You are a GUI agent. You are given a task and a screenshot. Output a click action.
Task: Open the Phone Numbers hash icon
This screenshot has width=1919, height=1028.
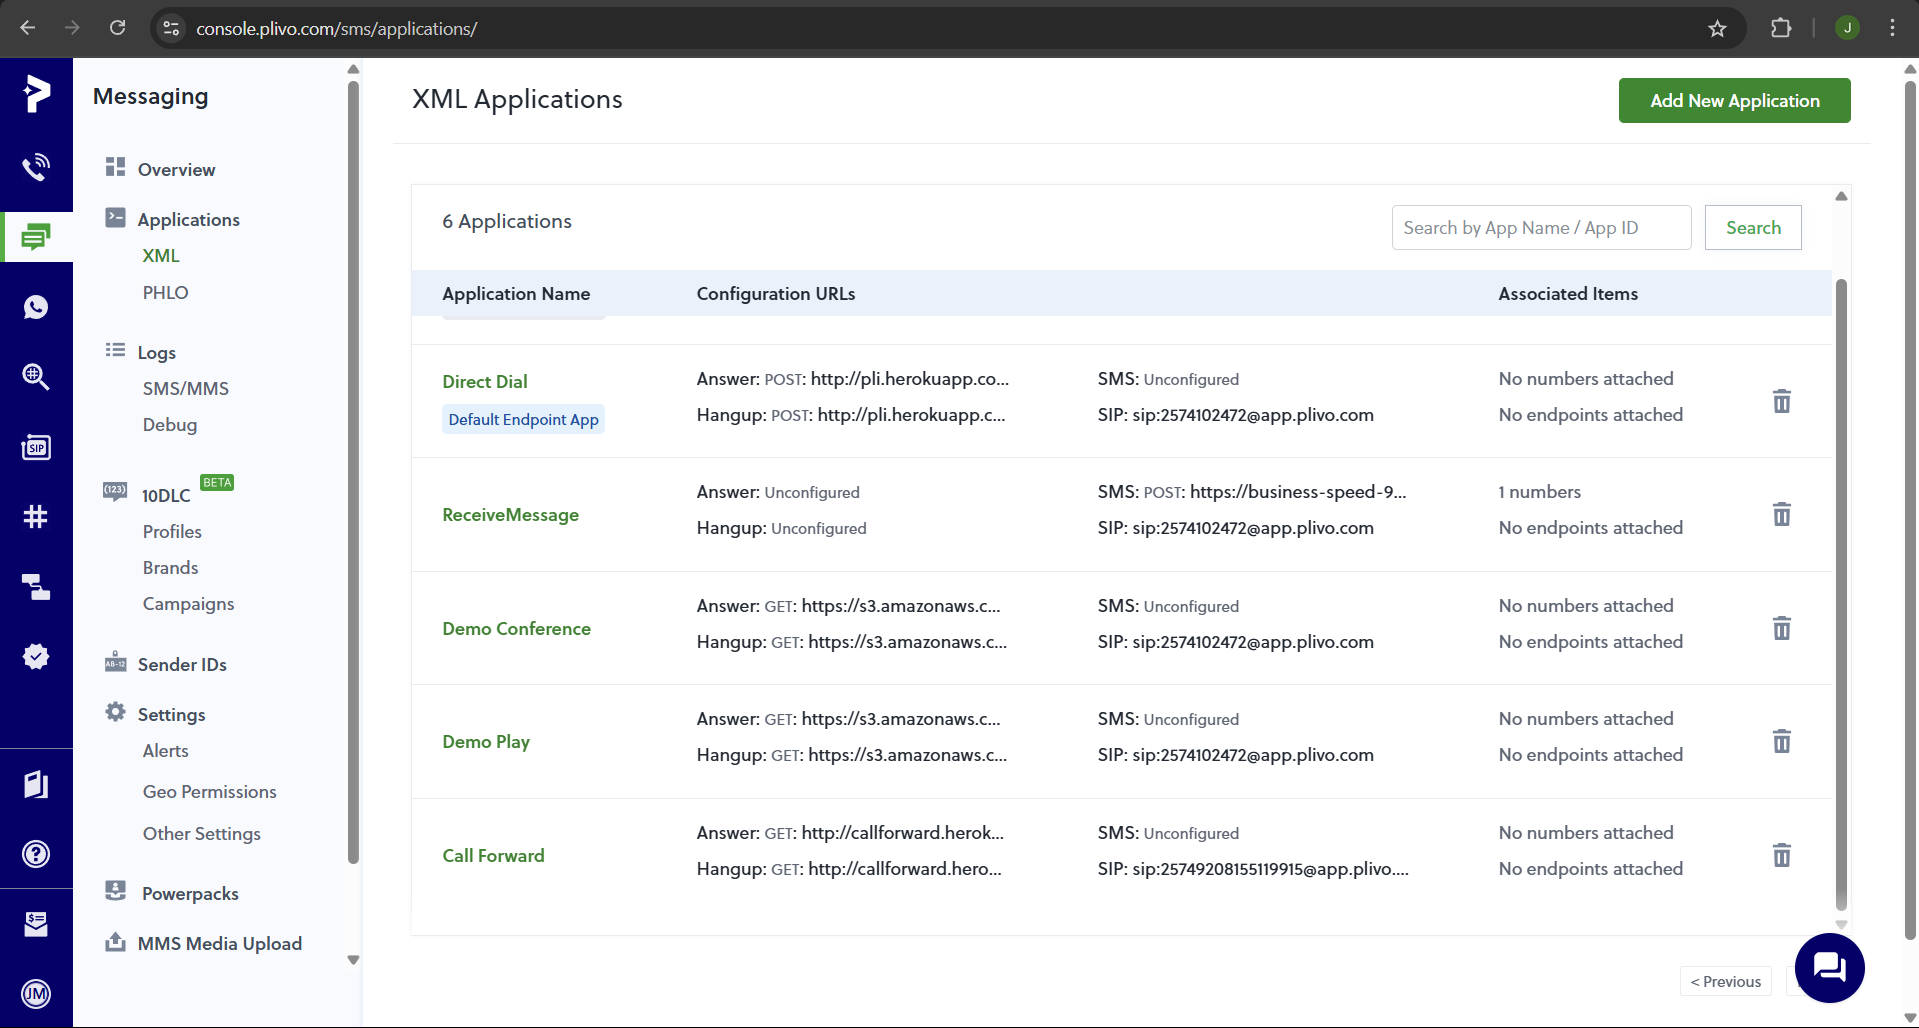point(36,517)
